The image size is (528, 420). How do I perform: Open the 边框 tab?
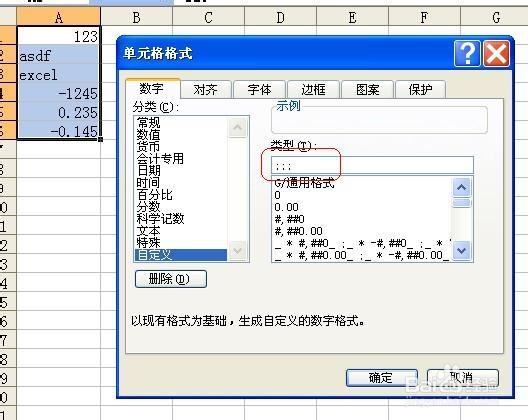[313, 90]
